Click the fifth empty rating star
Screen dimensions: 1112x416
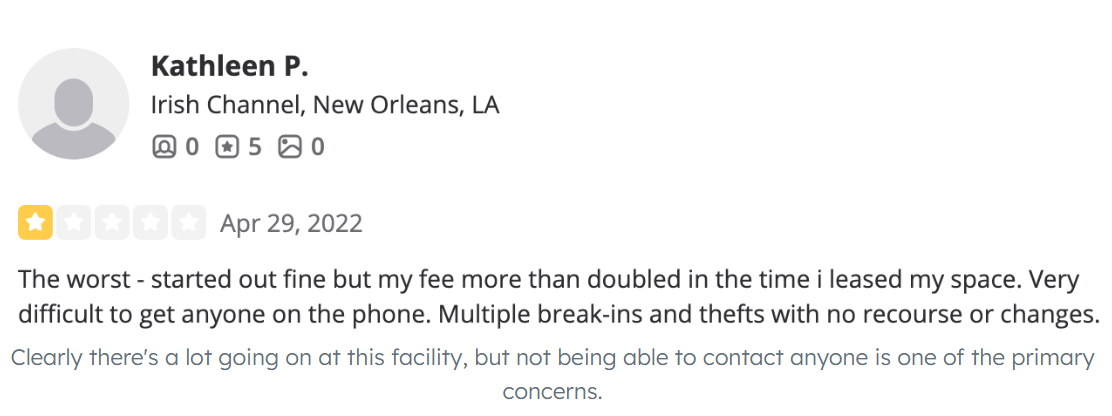(x=189, y=223)
